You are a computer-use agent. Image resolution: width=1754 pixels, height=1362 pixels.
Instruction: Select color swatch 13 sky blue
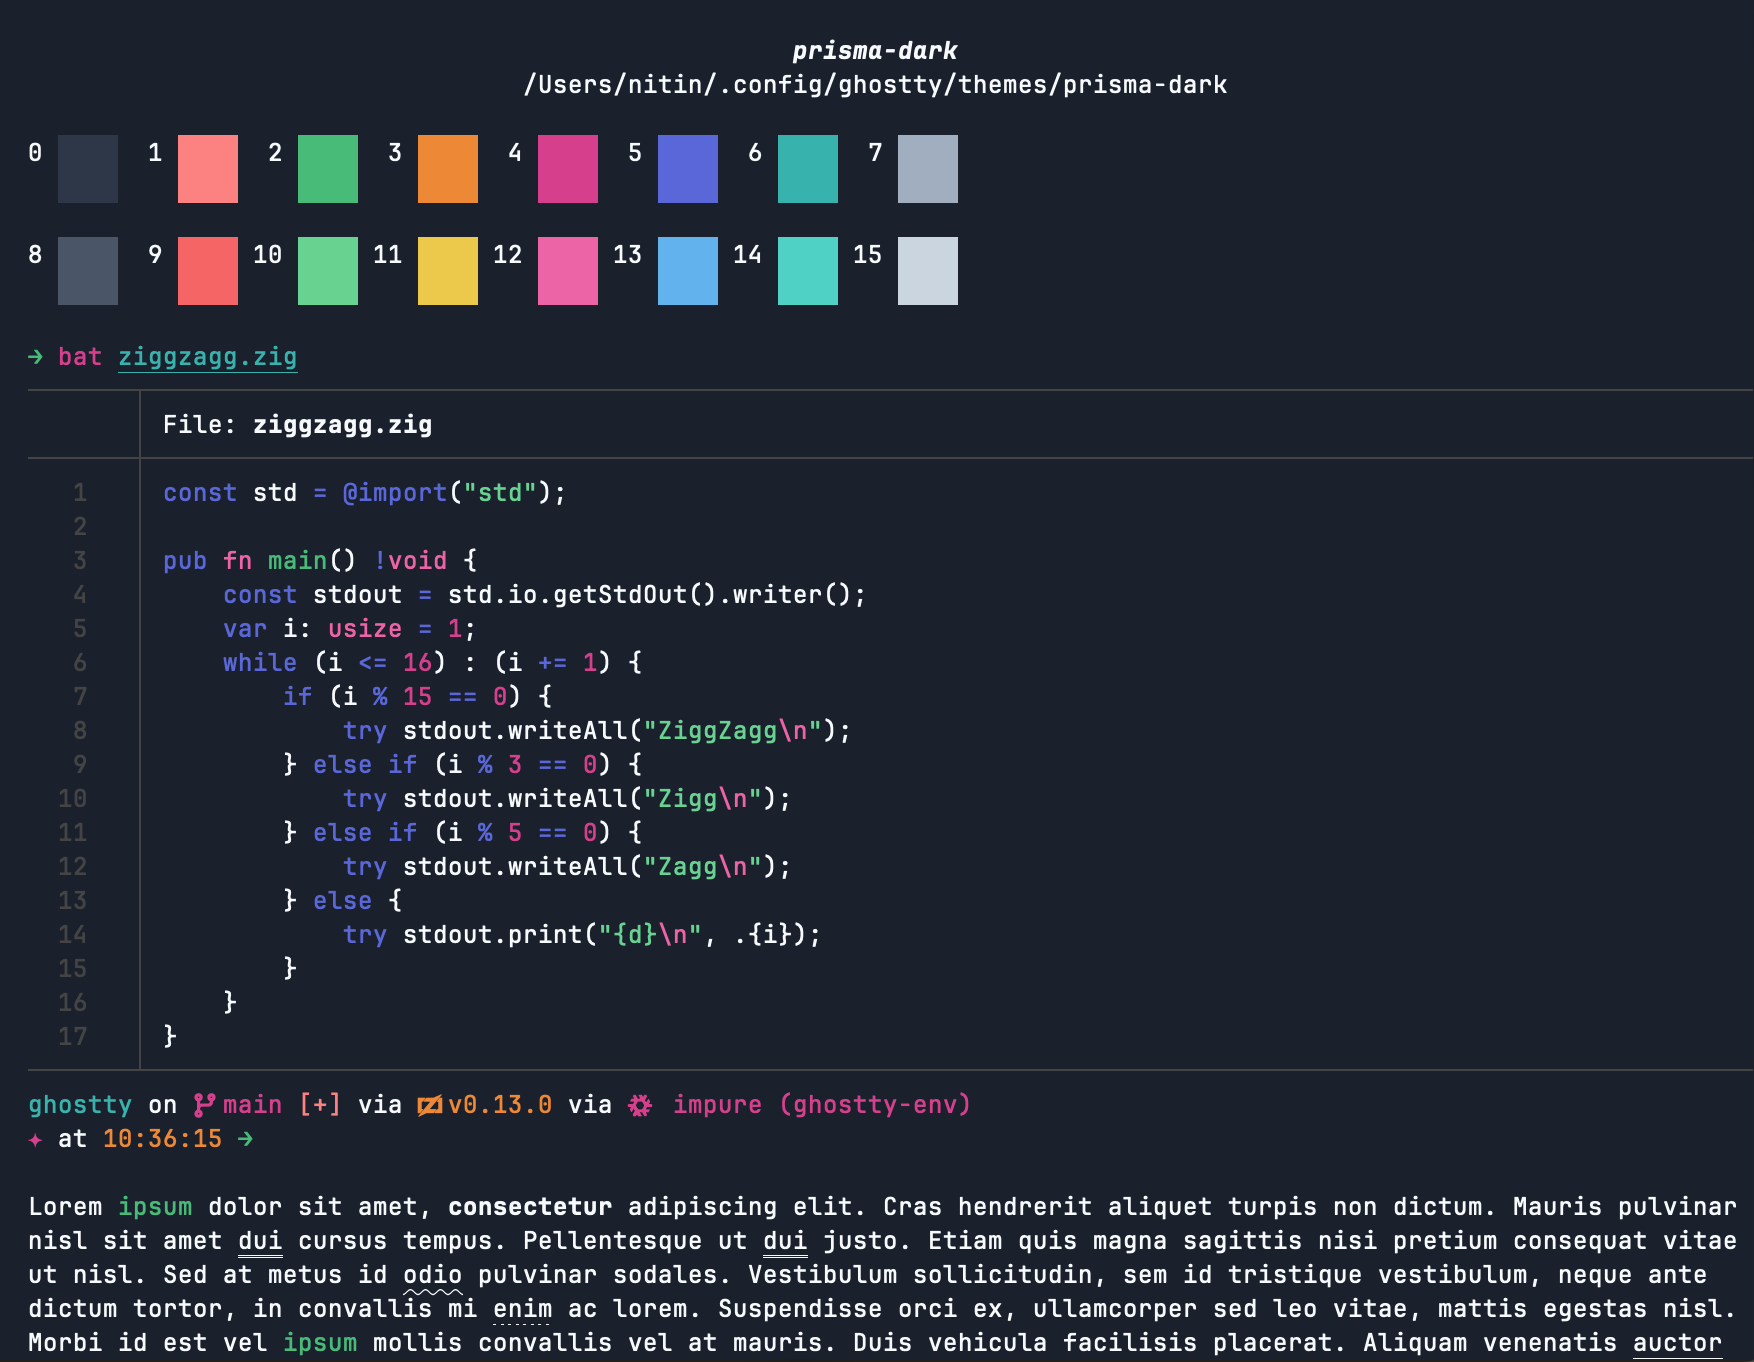[688, 271]
